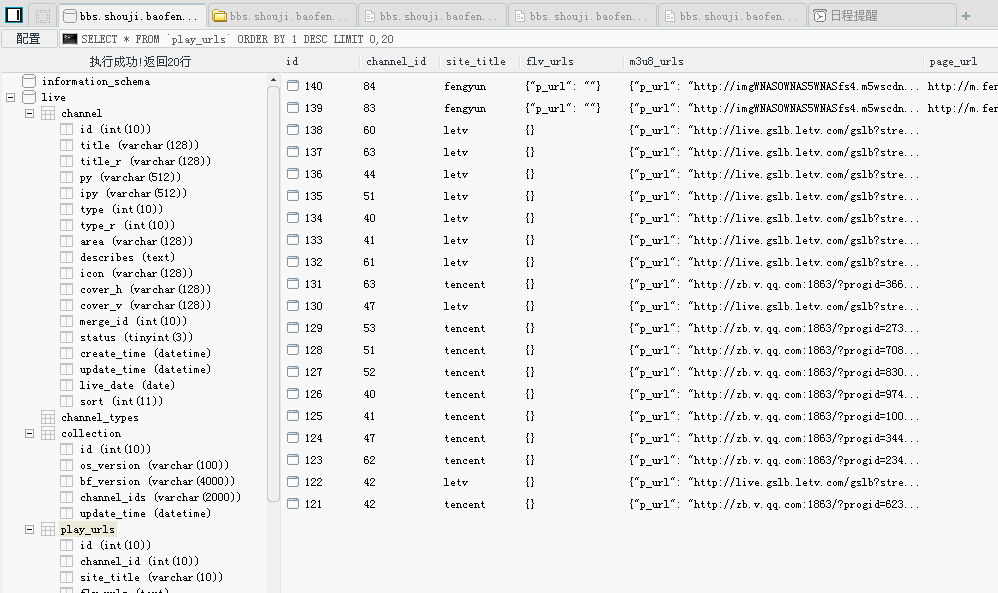Collapse the play_urls table node
Image resolution: width=998 pixels, height=593 pixels.
pos(29,529)
